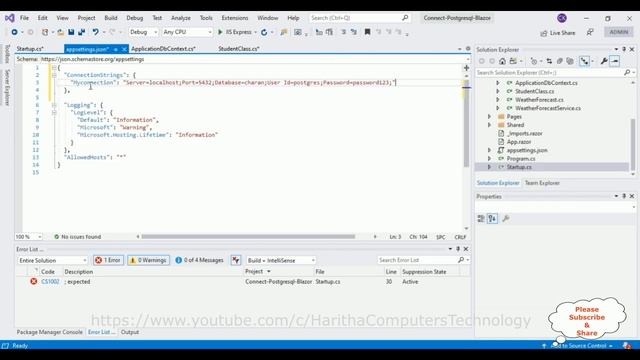Open the Extensions menu

coord(235,18)
